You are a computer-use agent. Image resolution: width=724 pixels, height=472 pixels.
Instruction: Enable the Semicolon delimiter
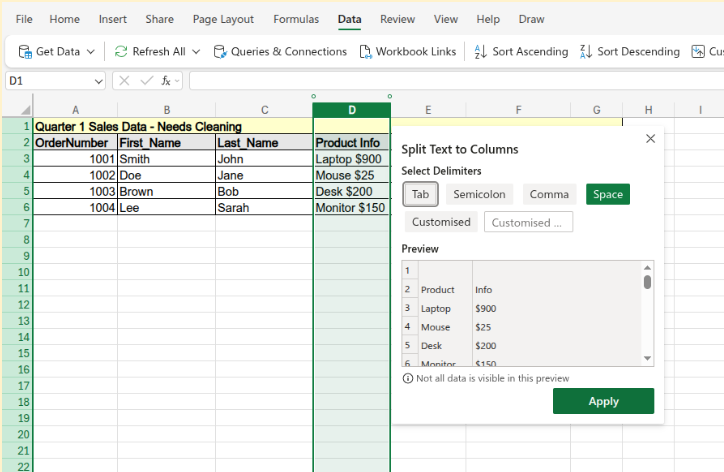479,194
